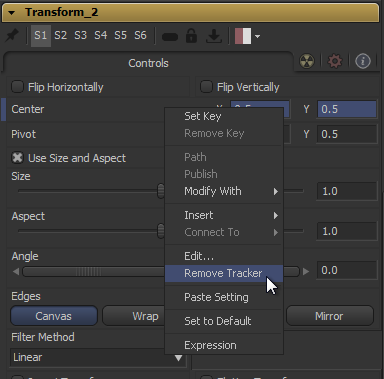Viewport: 384px width, 379px height.
Task: Click the Aspect slider handle
Action: pos(161,231)
